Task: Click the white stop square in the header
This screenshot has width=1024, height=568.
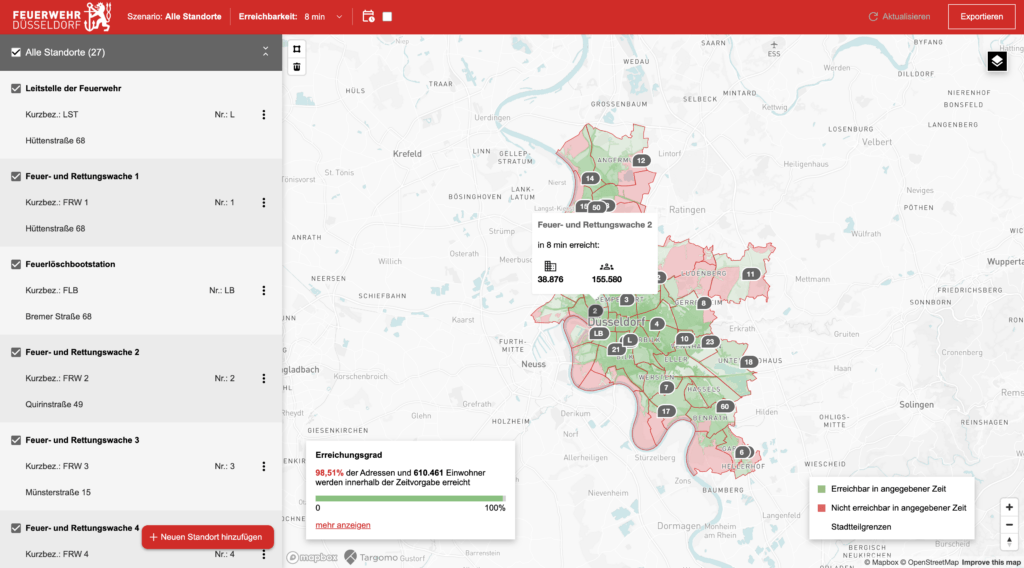Action: 387,16
